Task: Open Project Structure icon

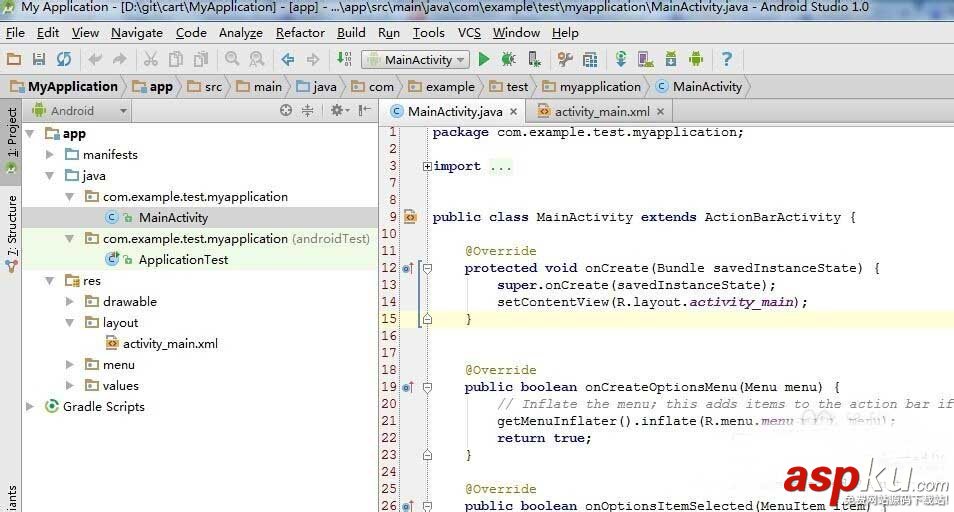Action: 590,59
